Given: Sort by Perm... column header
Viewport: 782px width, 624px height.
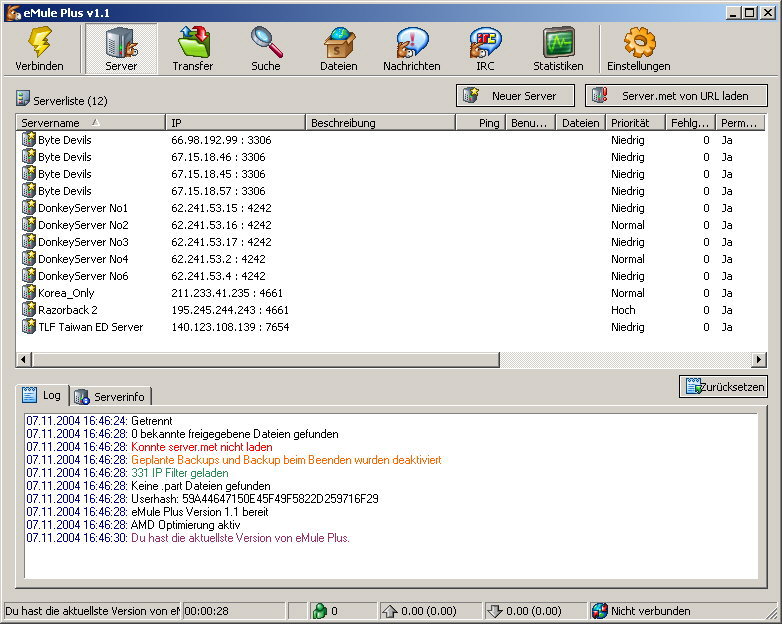Looking at the screenshot, I should point(741,123).
